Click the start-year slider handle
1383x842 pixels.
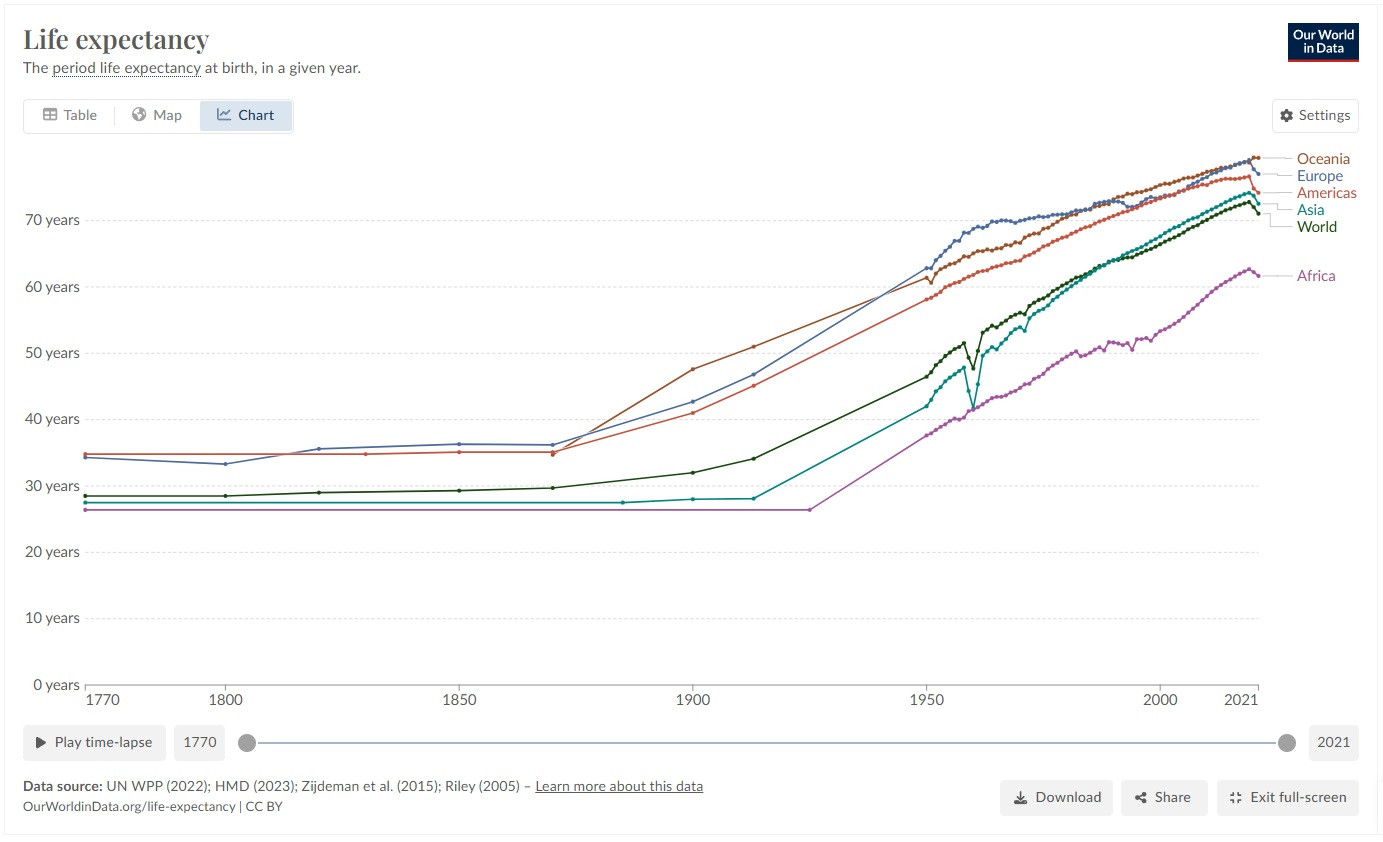click(246, 743)
